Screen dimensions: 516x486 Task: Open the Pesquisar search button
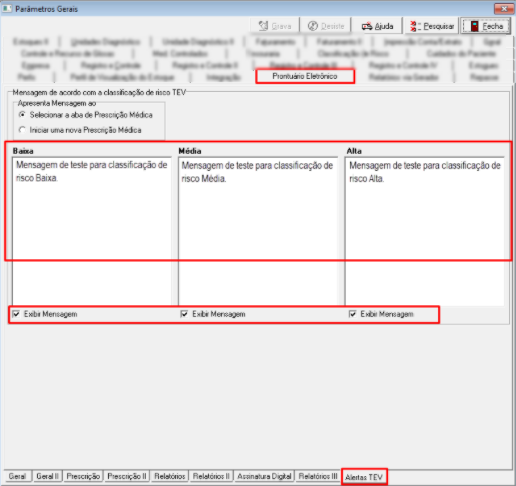click(432, 26)
